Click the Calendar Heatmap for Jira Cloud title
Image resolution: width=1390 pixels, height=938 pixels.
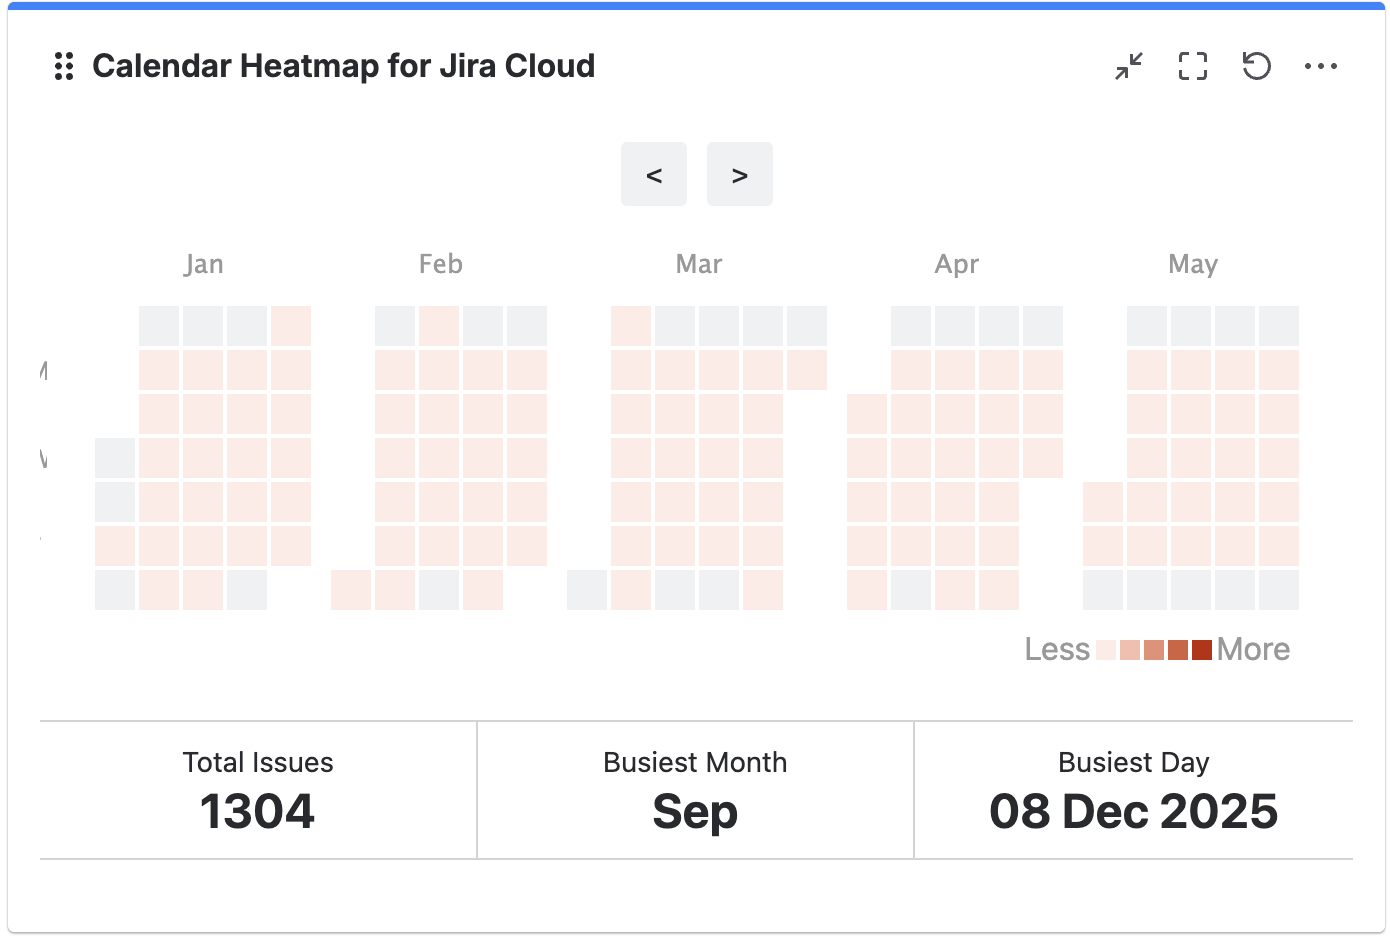pos(343,66)
